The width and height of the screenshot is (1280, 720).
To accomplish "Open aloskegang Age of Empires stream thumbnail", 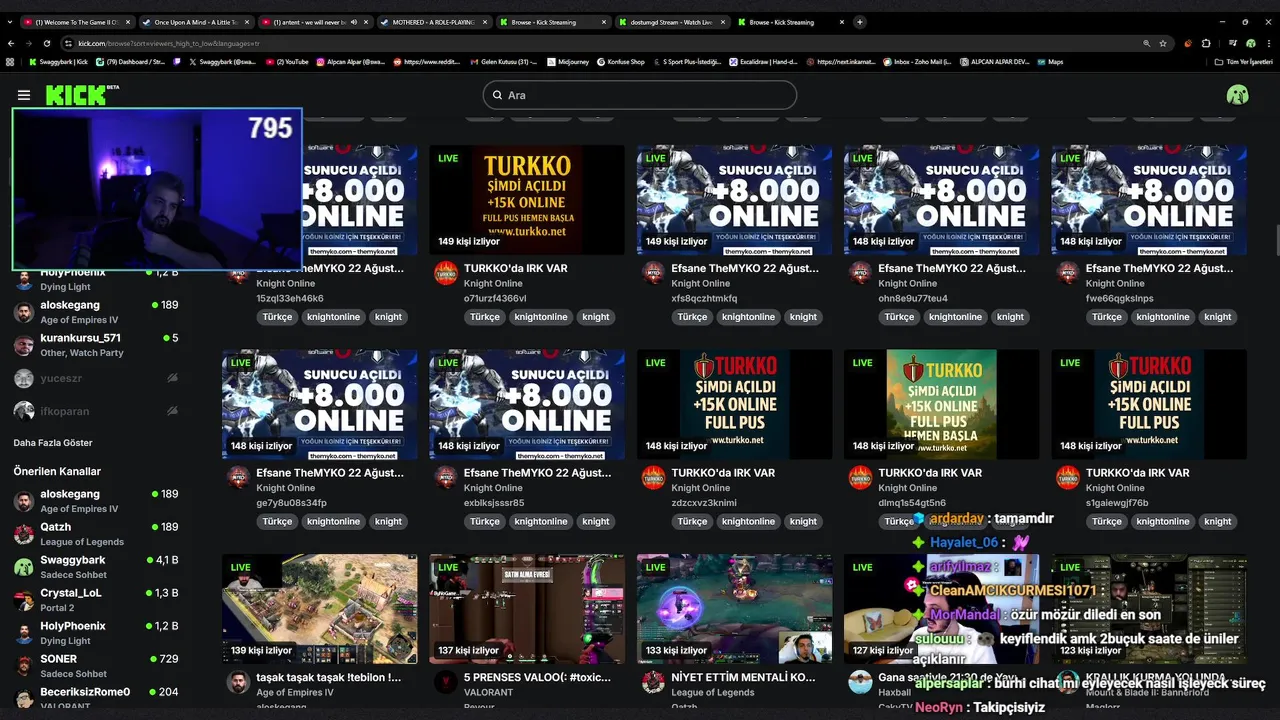I will (x=320, y=609).
